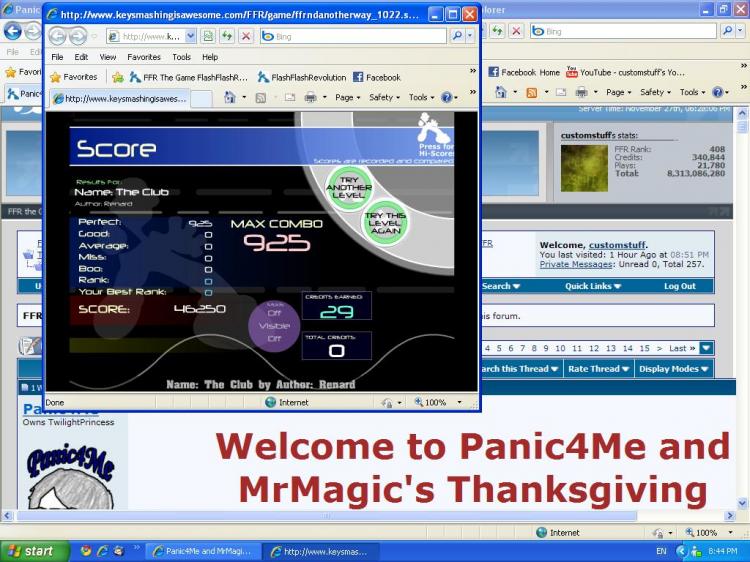Open the Display Modes dropdown
The image size is (750, 562).
click(673, 368)
